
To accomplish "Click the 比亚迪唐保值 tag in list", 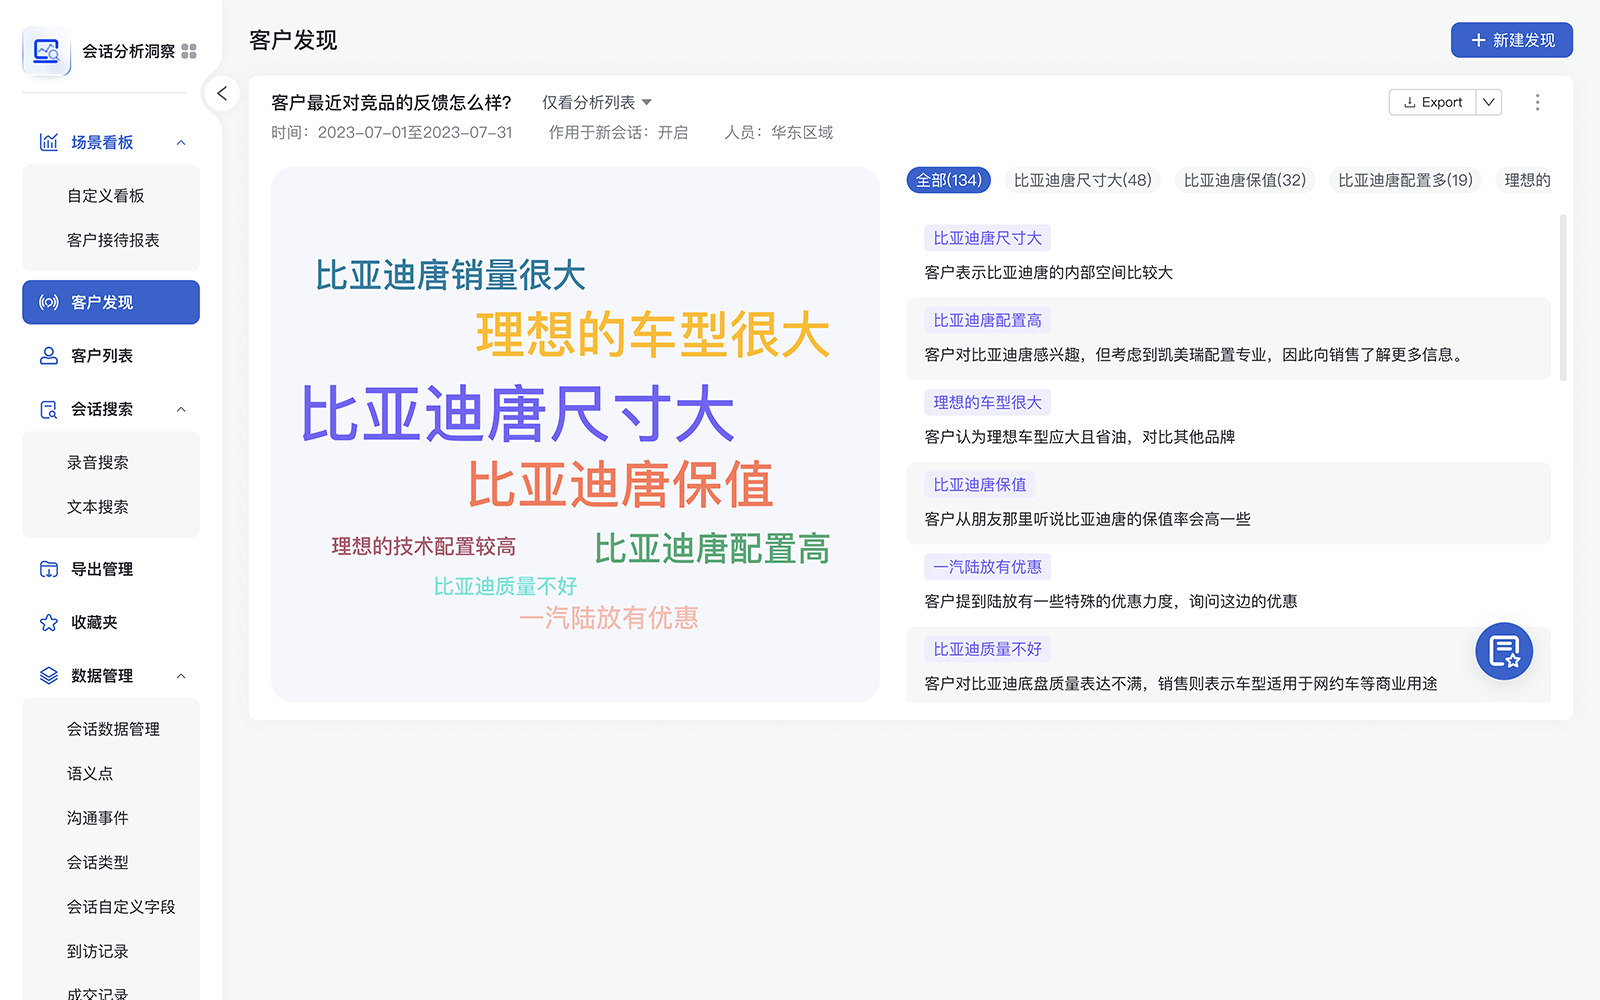I will click(x=979, y=484).
